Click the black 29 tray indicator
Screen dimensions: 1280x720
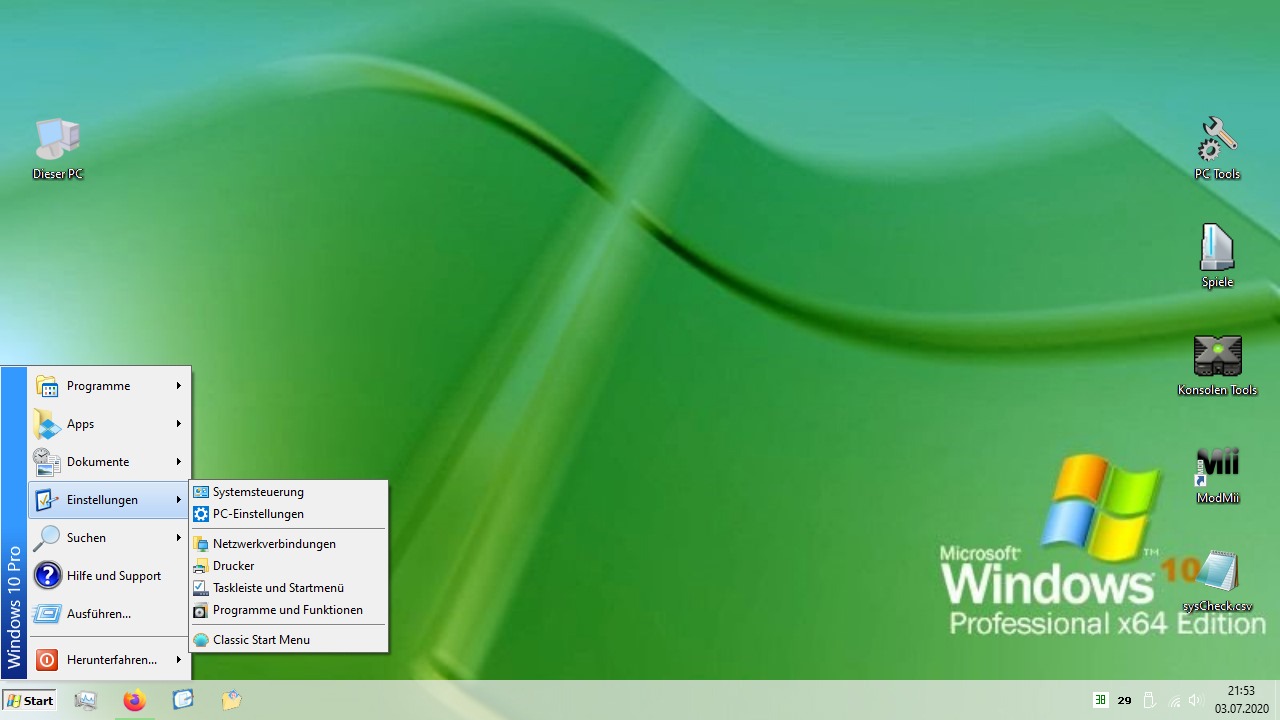[x=1124, y=700]
